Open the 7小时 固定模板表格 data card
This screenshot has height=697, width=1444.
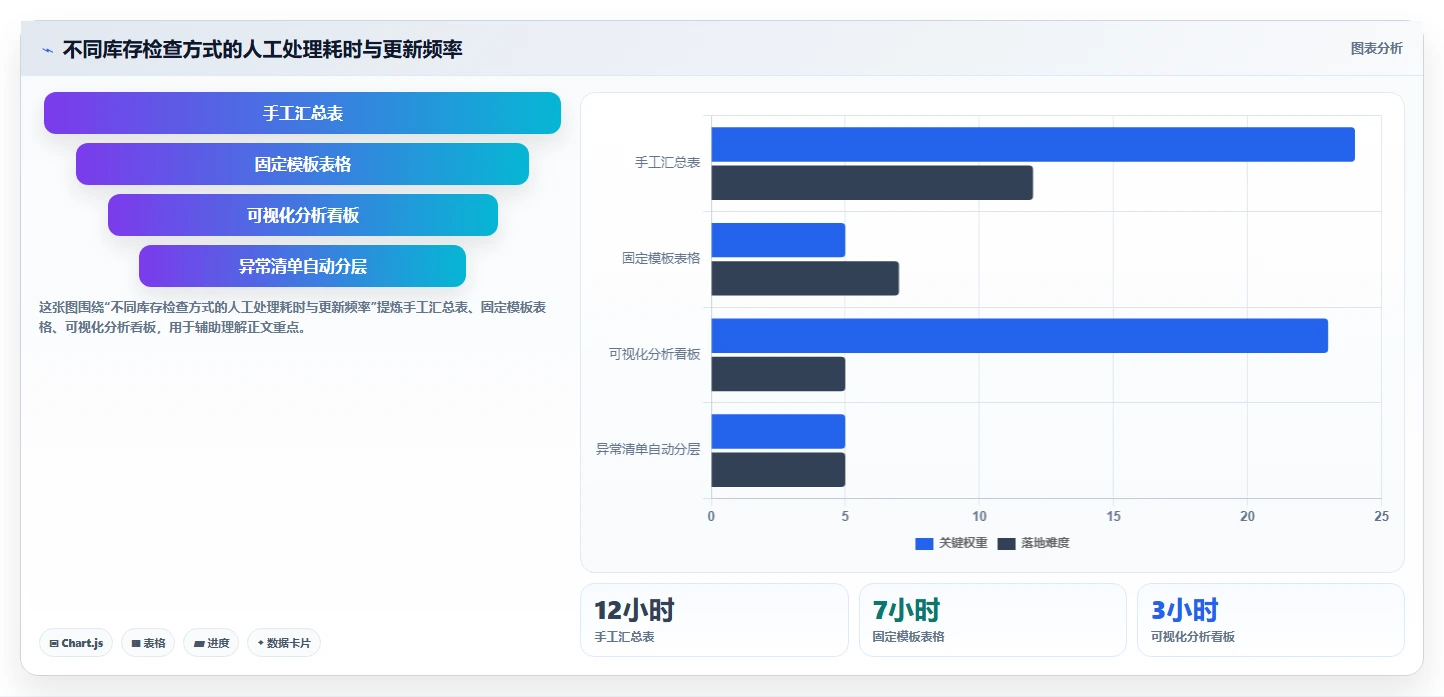993,620
